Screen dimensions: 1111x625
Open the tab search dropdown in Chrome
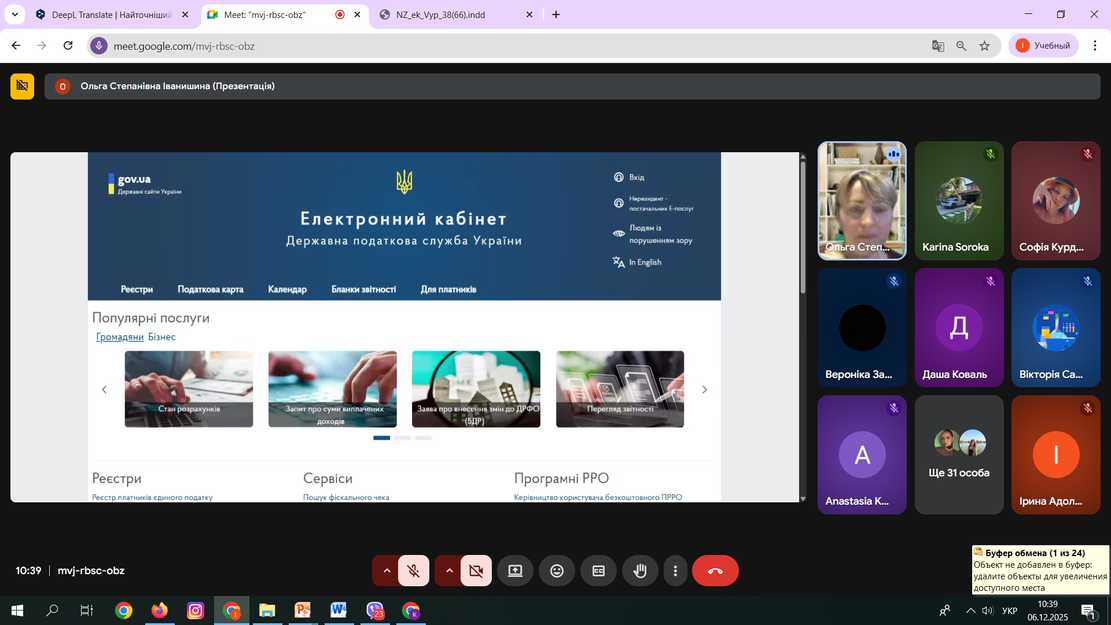(15, 15)
